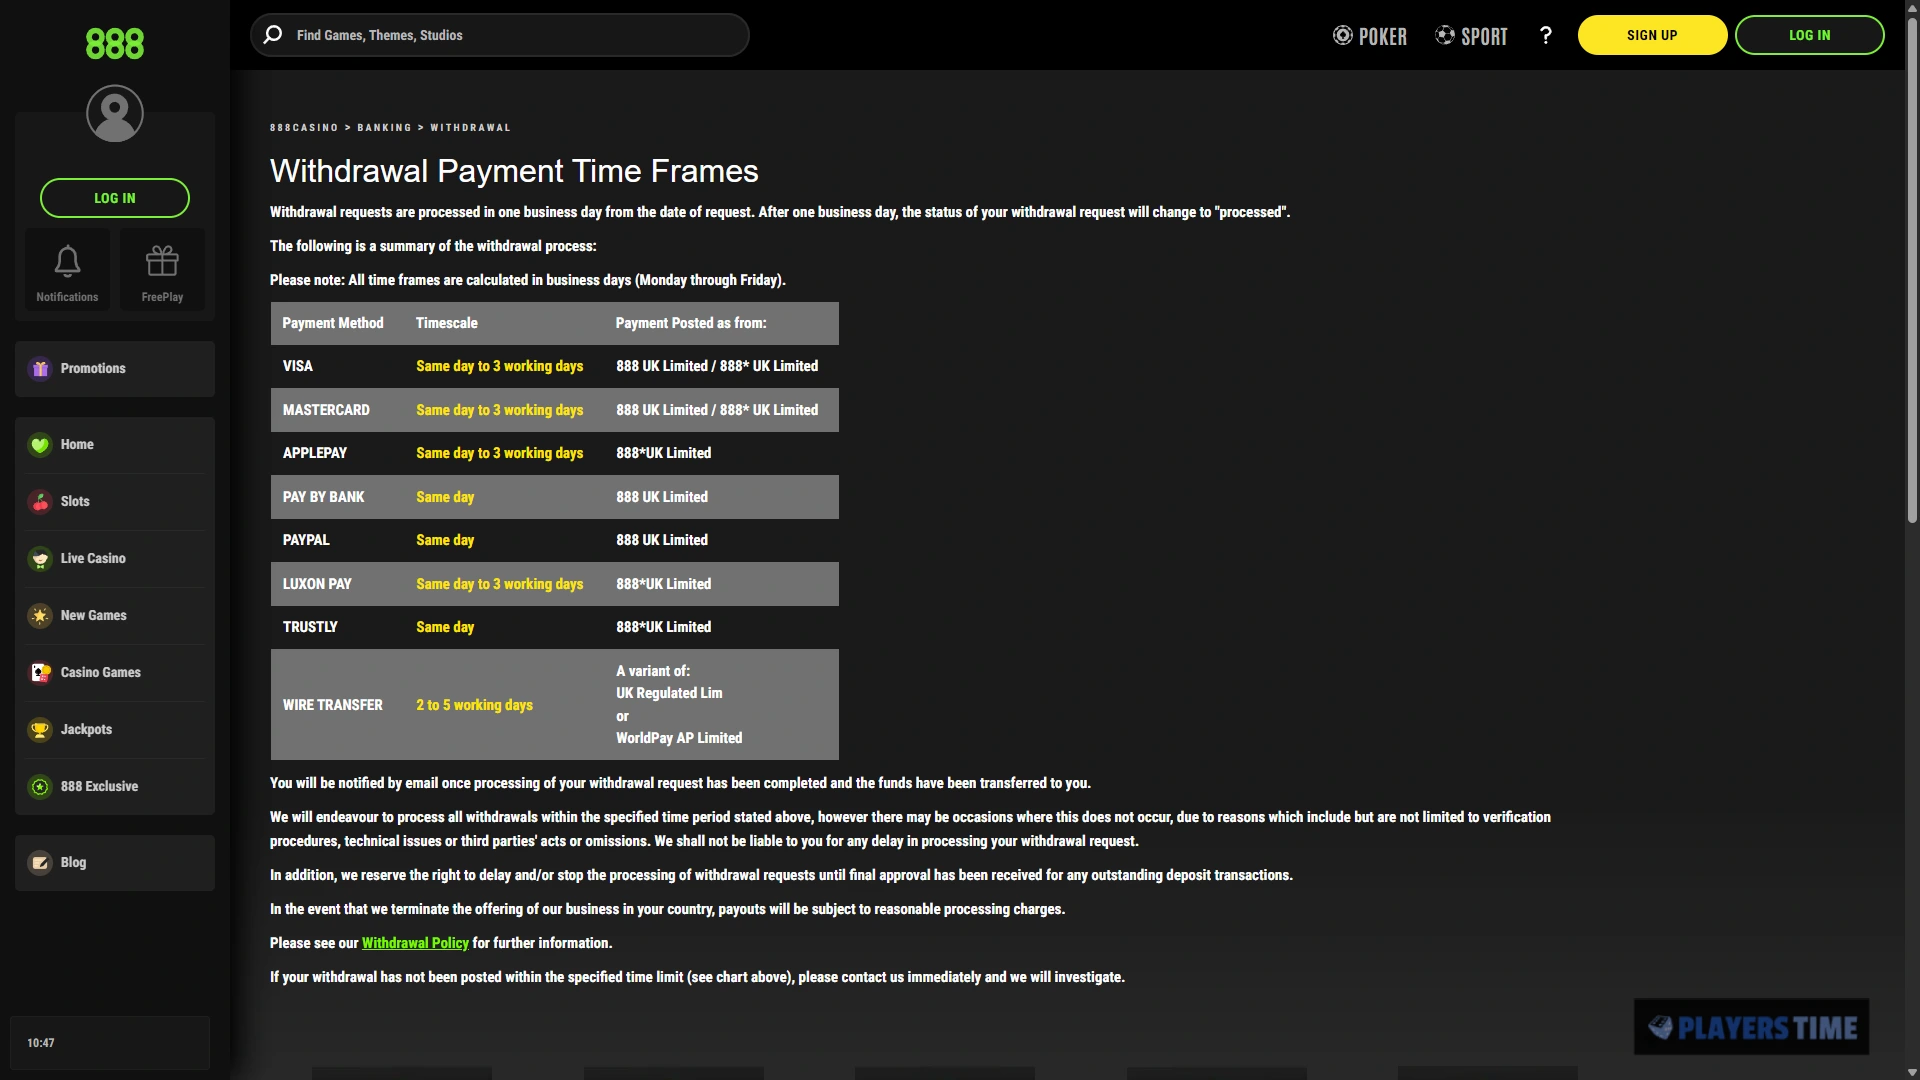
Task: Click the Payment Method column header
Action: [x=332, y=323]
